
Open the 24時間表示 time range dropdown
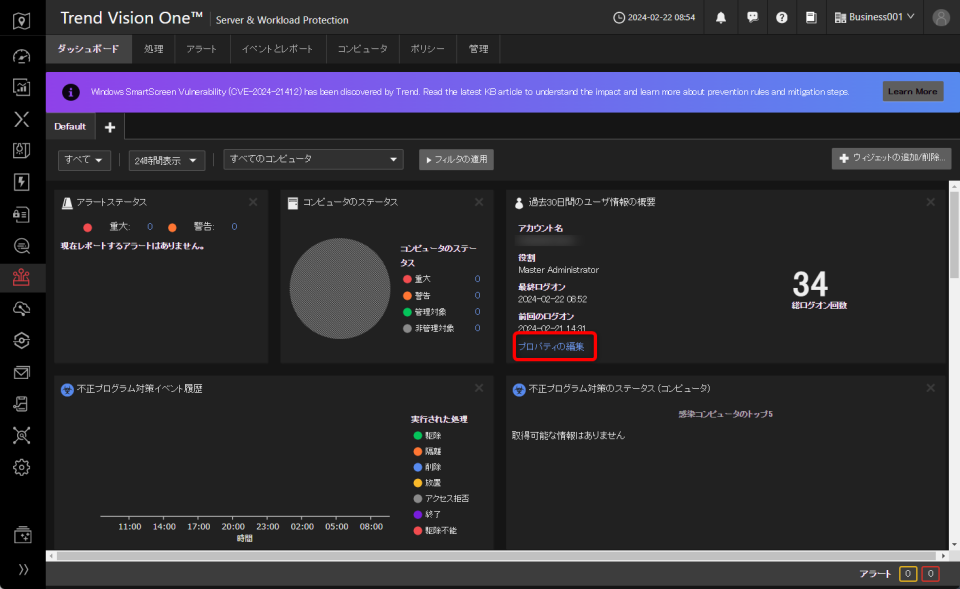pos(167,160)
